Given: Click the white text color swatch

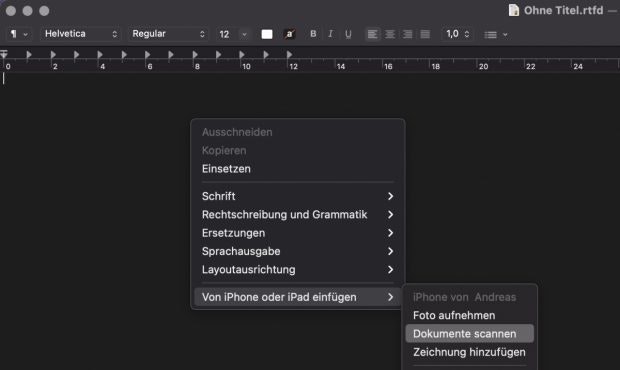Looking at the screenshot, I should pyautogui.click(x=267, y=34).
